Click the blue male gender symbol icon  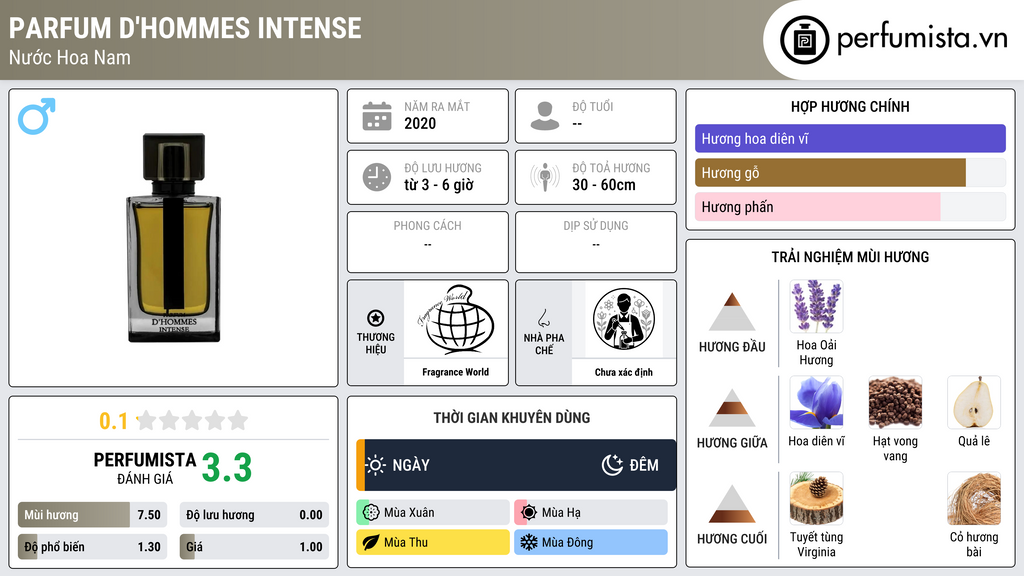(x=37, y=116)
